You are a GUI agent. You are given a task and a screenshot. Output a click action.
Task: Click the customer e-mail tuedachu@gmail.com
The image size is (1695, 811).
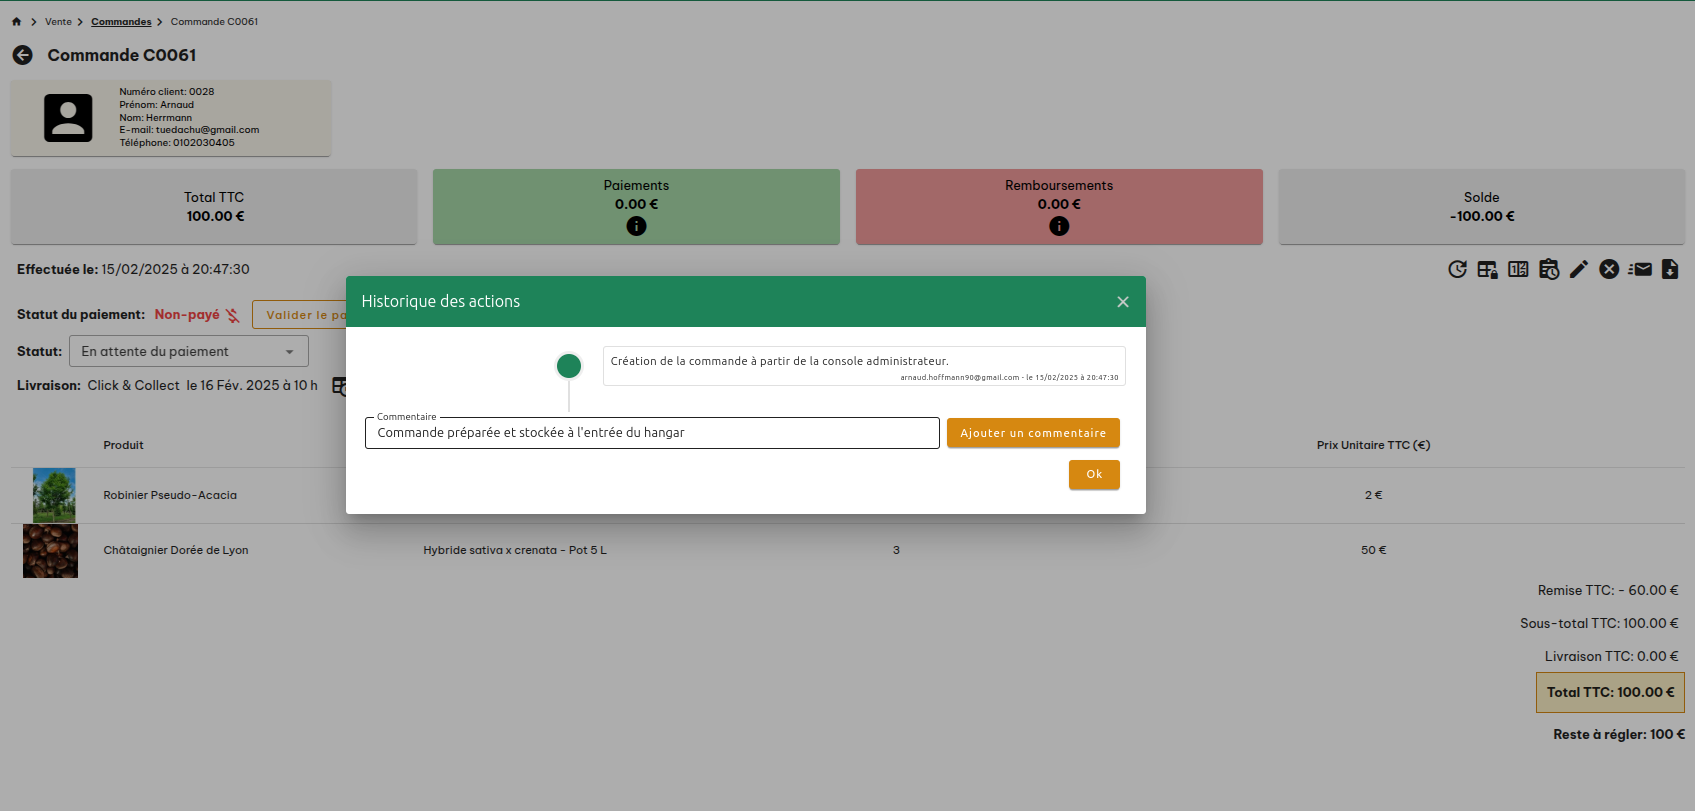coord(208,130)
